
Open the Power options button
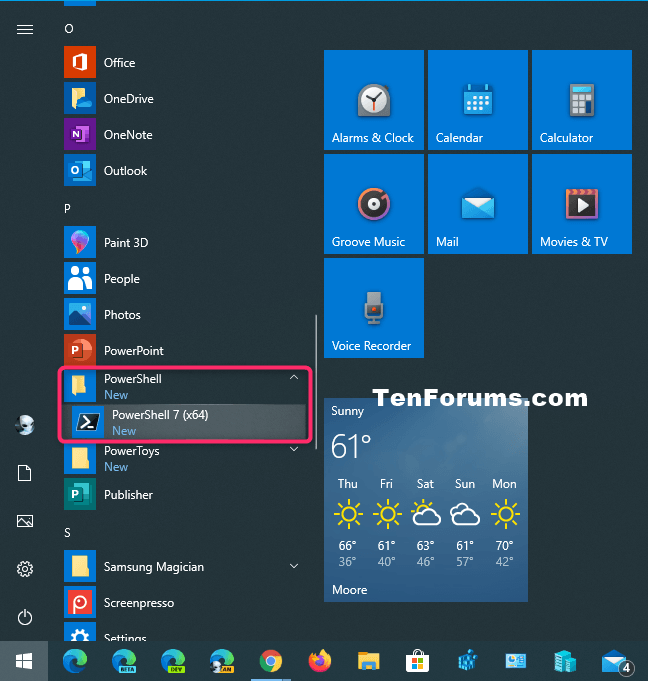pos(25,617)
